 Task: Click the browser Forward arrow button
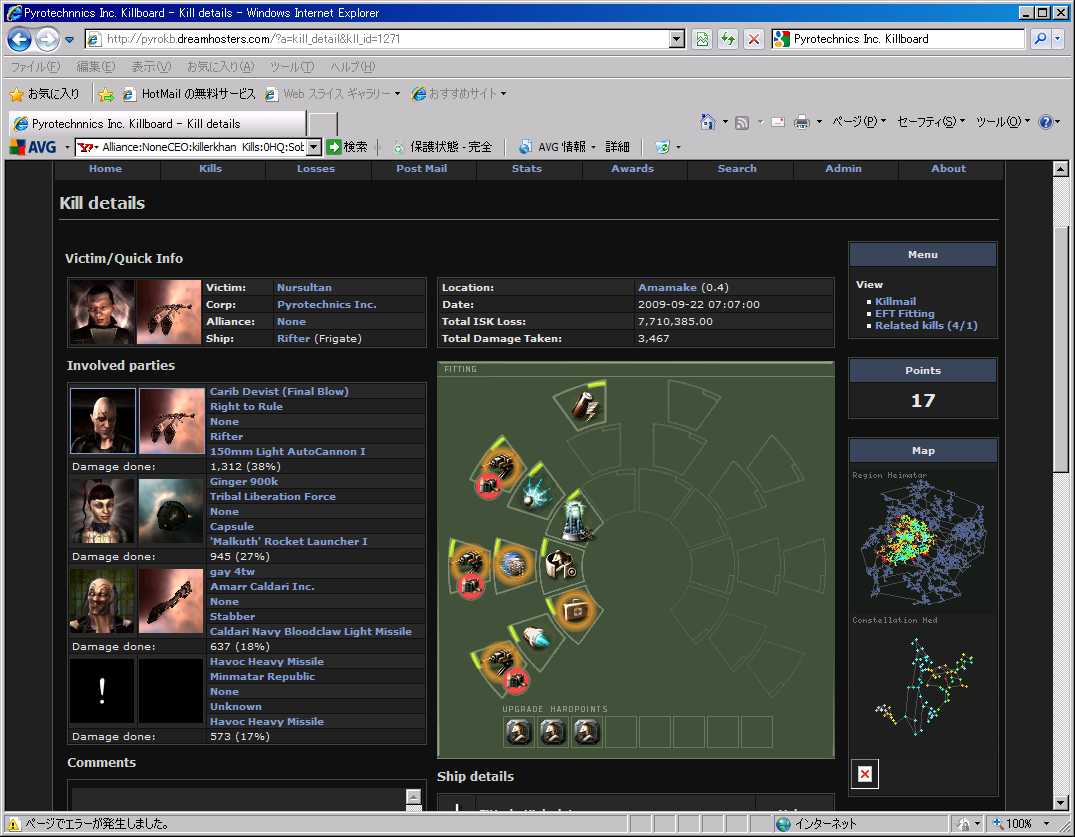click(x=47, y=39)
